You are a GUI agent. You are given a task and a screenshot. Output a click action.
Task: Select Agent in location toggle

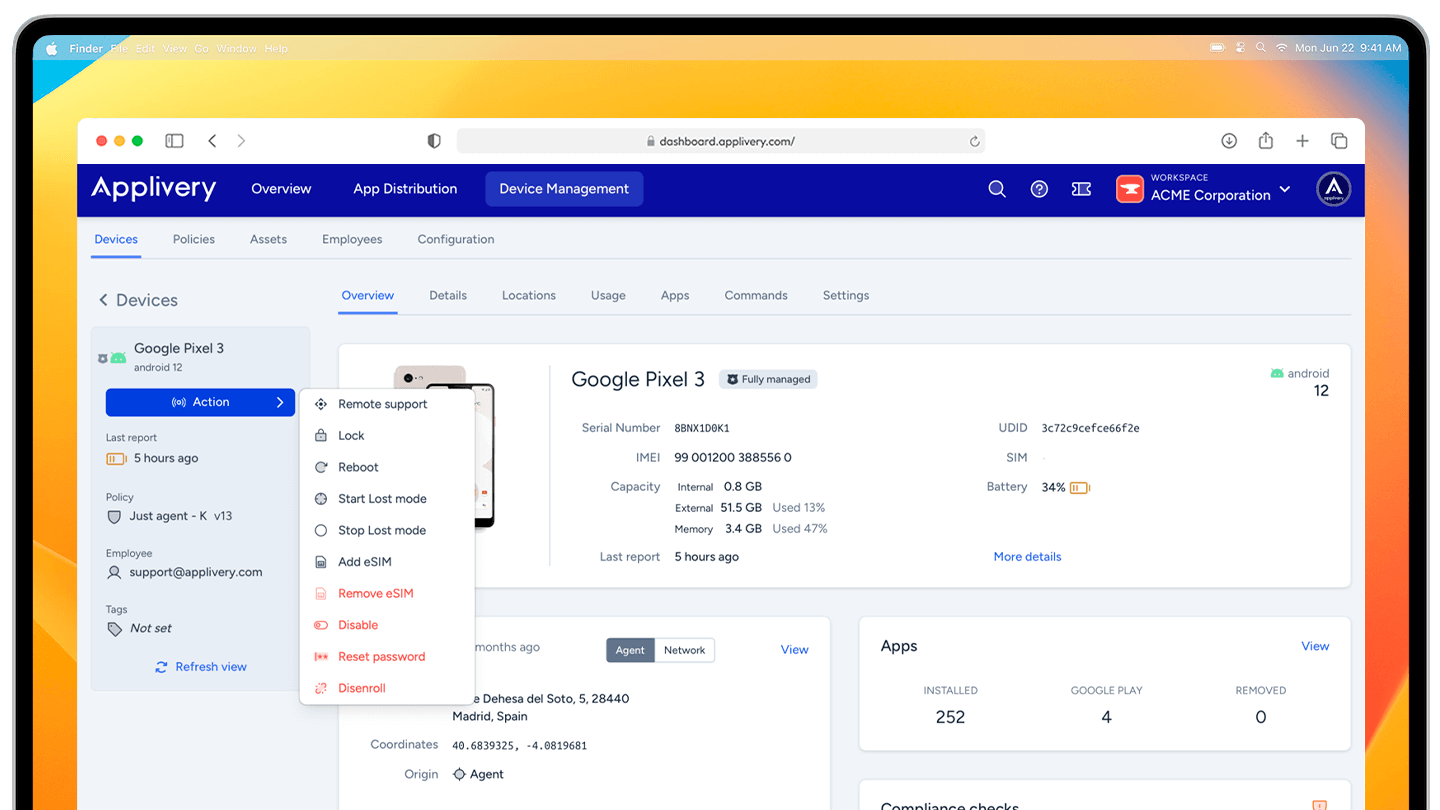[x=630, y=650]
